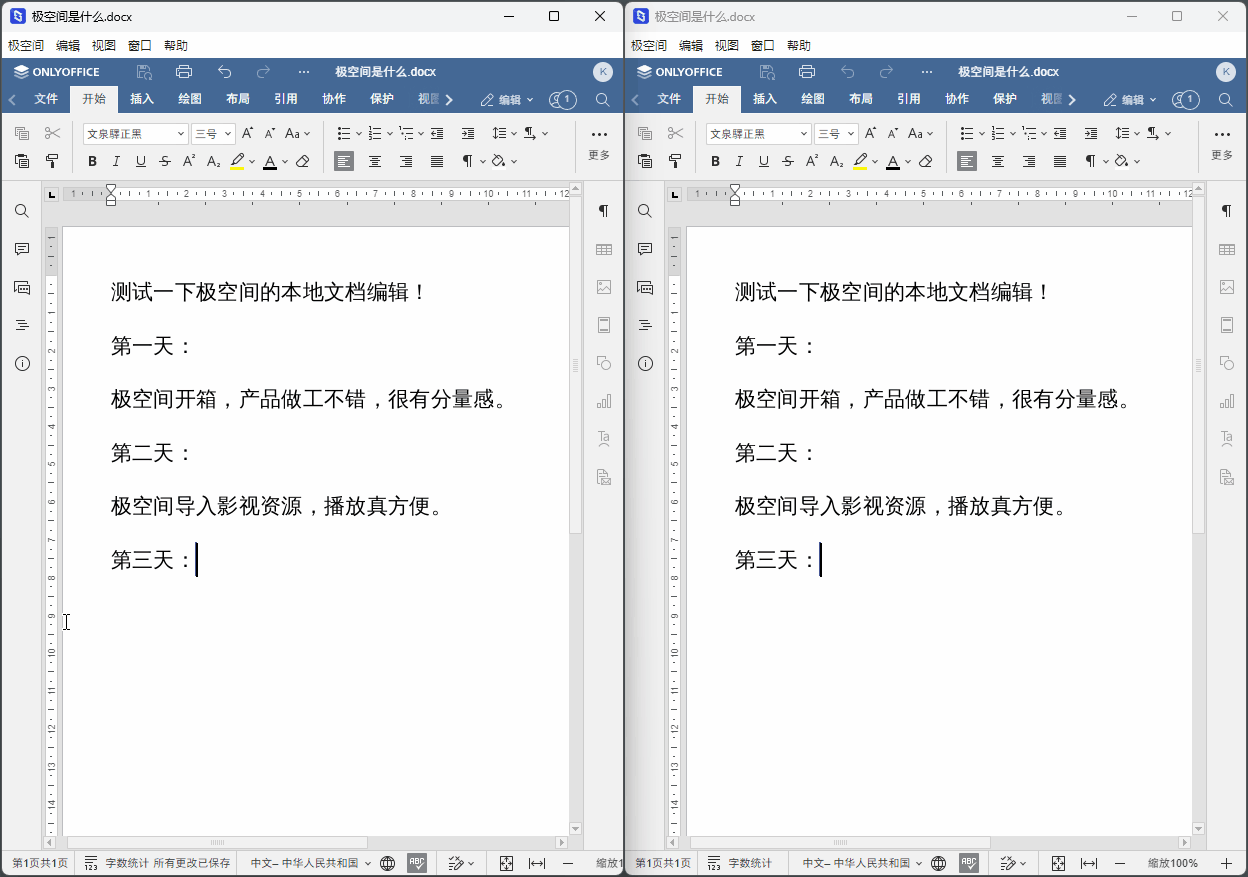Expand track changes dropdown in right status bar
1248x877 pixels.
pyautogui.click(x=1025, y=863)
